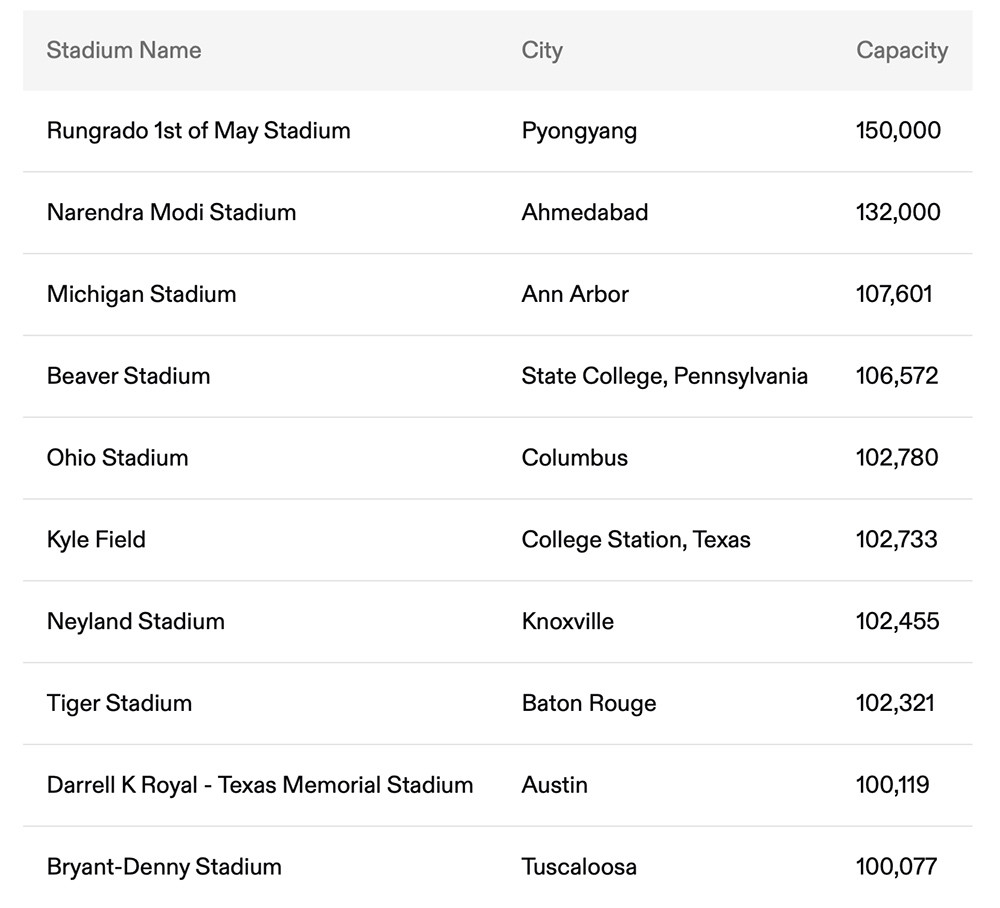
Task: Click the State College, Pennsylvania cell
Action: pos(664,376)
